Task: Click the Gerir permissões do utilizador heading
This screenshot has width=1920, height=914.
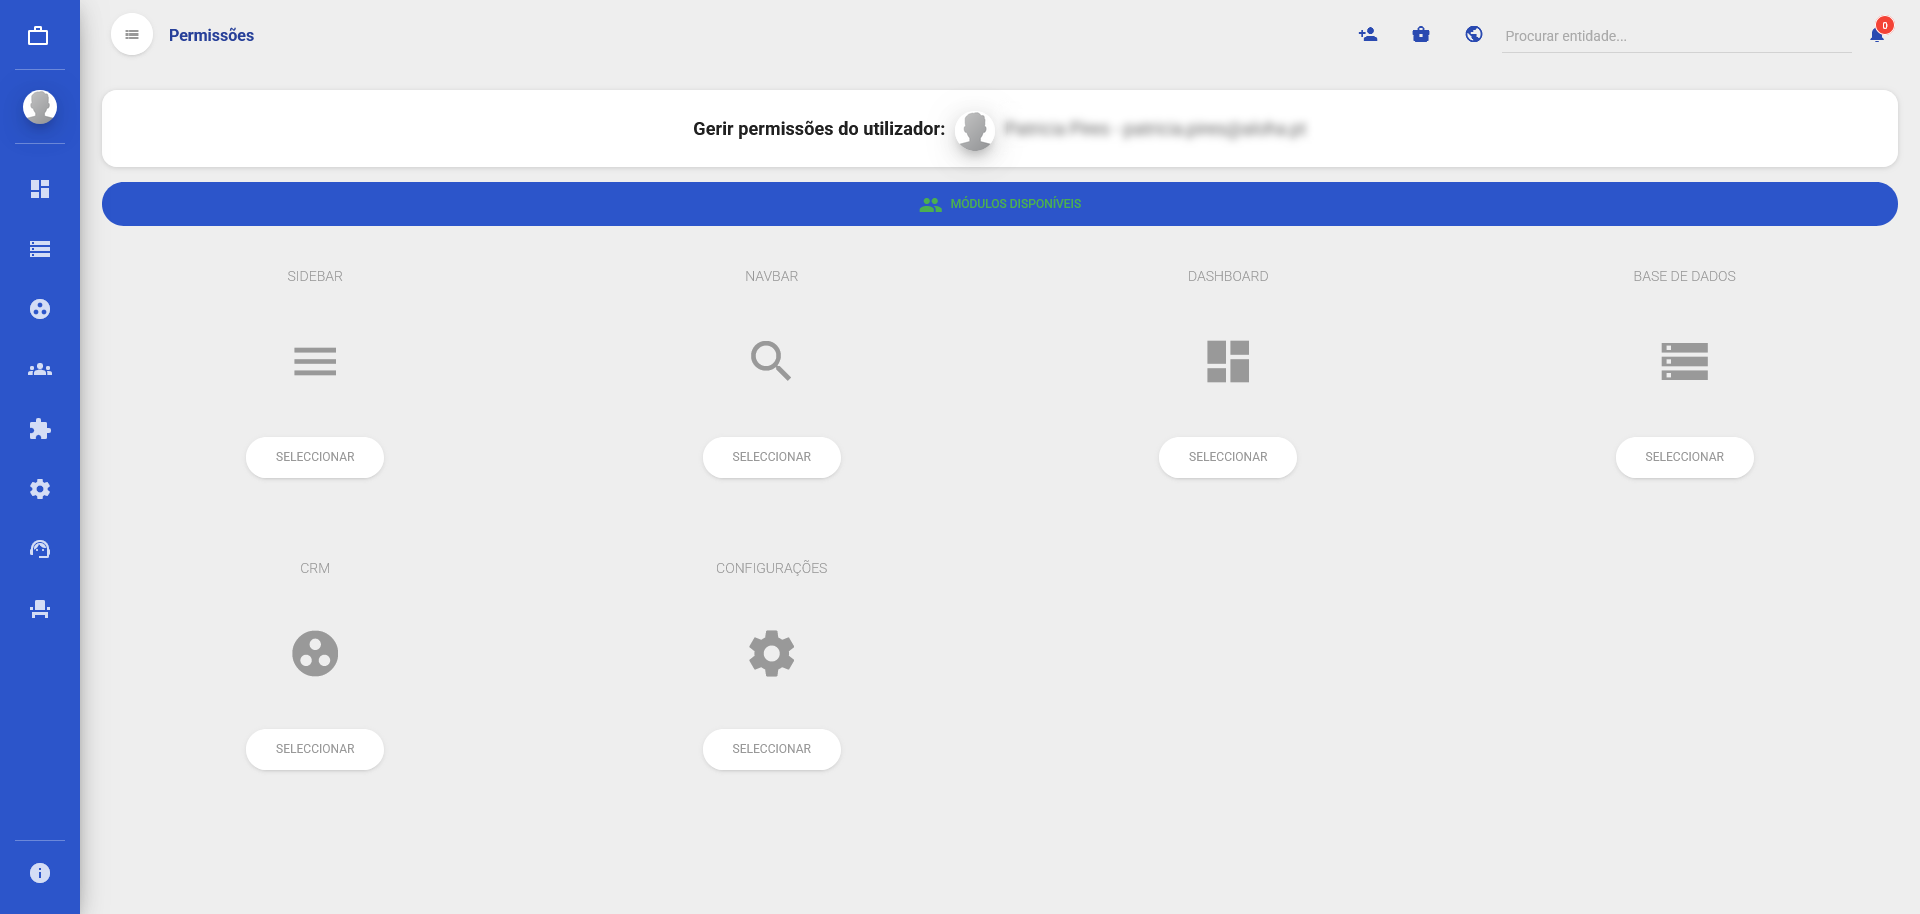Action: point(819,129)
